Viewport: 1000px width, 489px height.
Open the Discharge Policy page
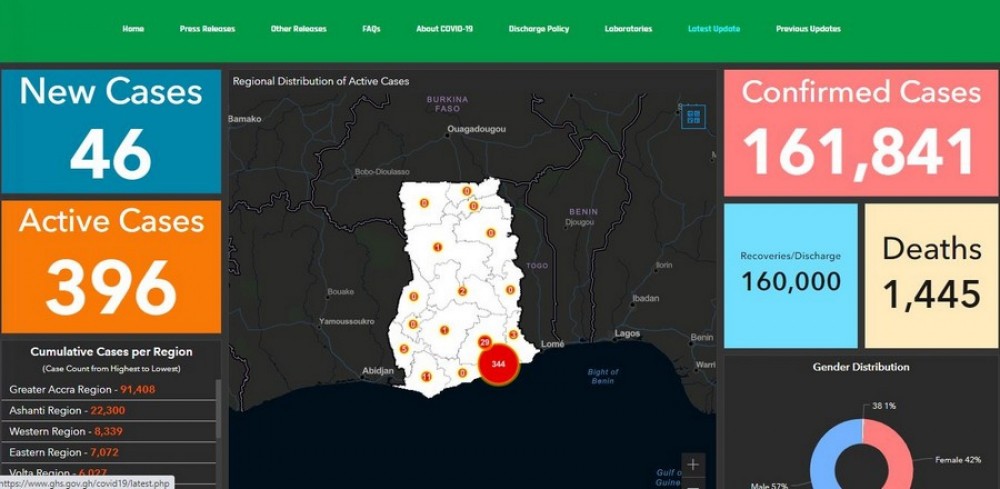tap(538, 29)
